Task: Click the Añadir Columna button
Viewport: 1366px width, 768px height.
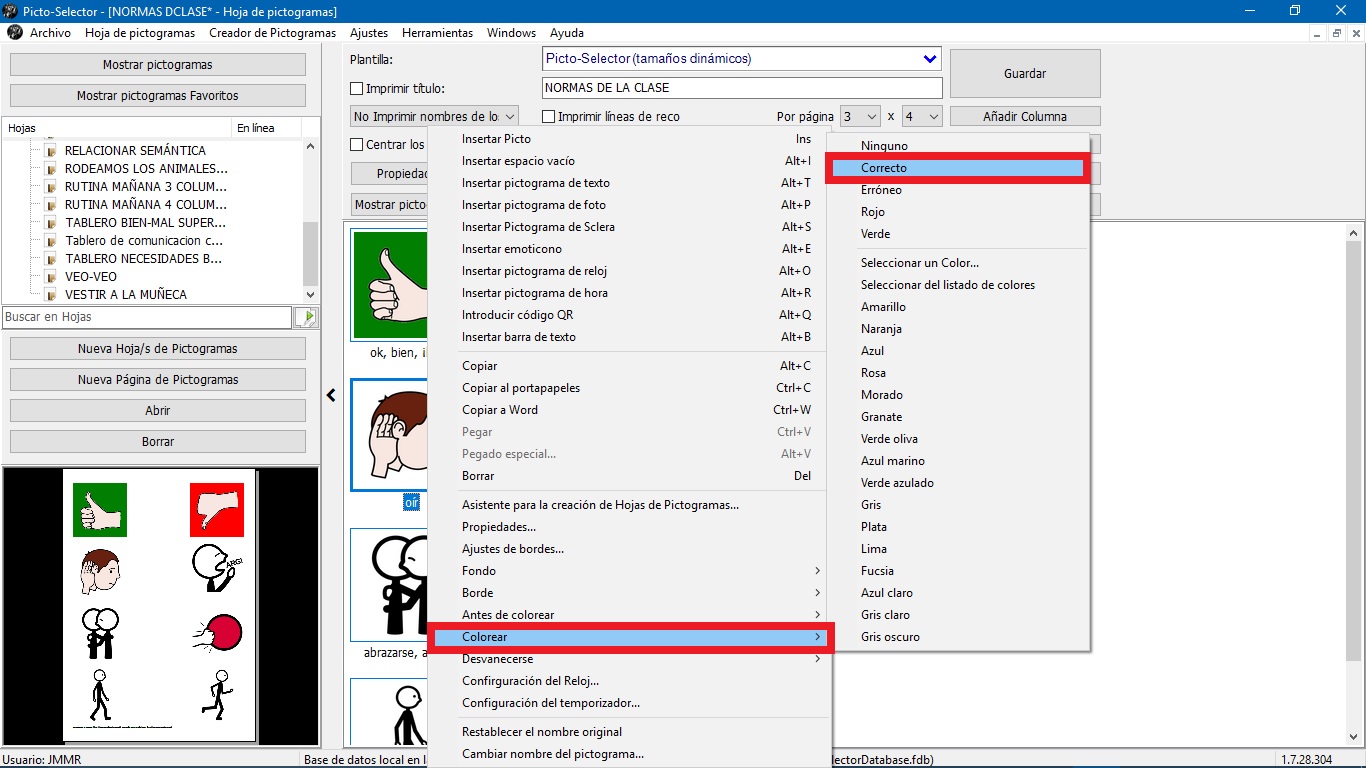Action: click(1024, 116)
